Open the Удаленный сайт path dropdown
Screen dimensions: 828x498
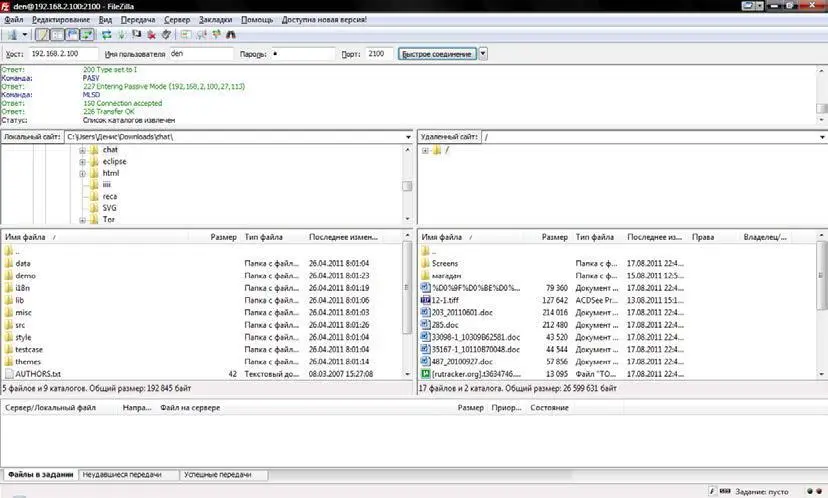[x=822, y=137]
